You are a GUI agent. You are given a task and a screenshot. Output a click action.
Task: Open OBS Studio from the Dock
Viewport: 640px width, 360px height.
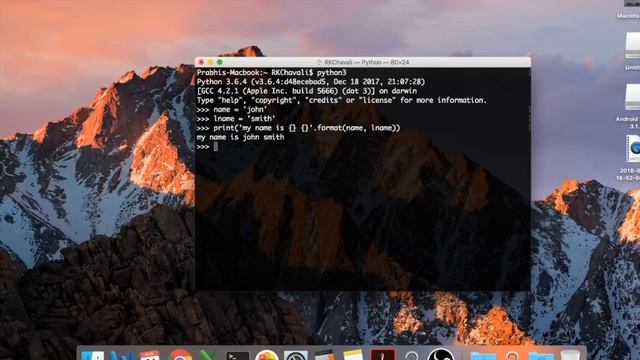point(441,354)
